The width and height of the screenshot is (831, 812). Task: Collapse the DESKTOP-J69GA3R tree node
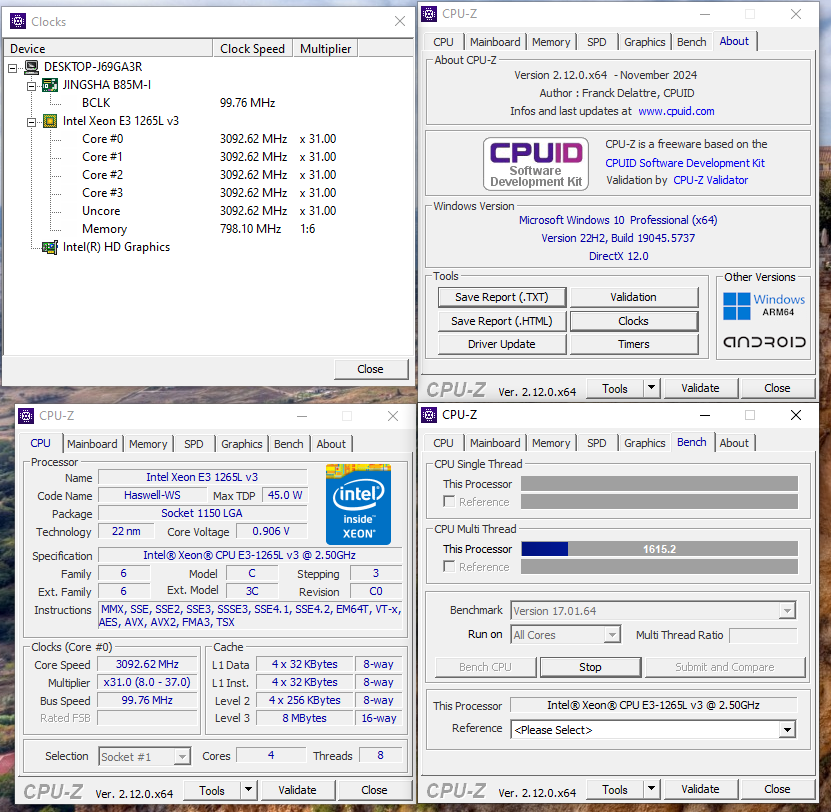click(x=13, y=68)
